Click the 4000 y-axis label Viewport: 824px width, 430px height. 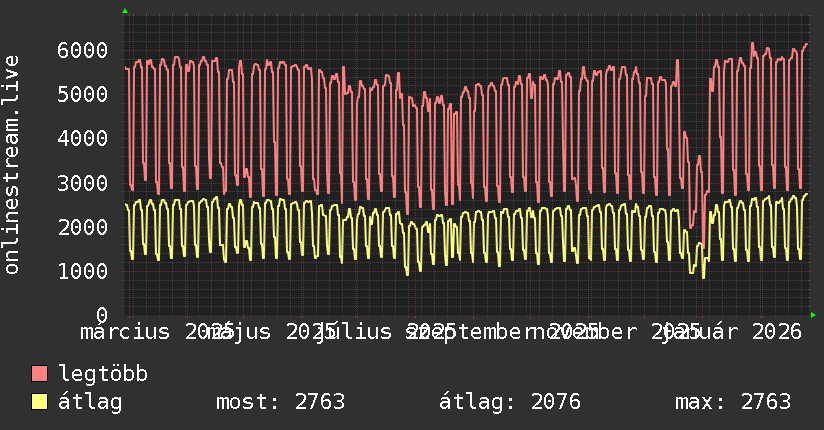point(83,139)
